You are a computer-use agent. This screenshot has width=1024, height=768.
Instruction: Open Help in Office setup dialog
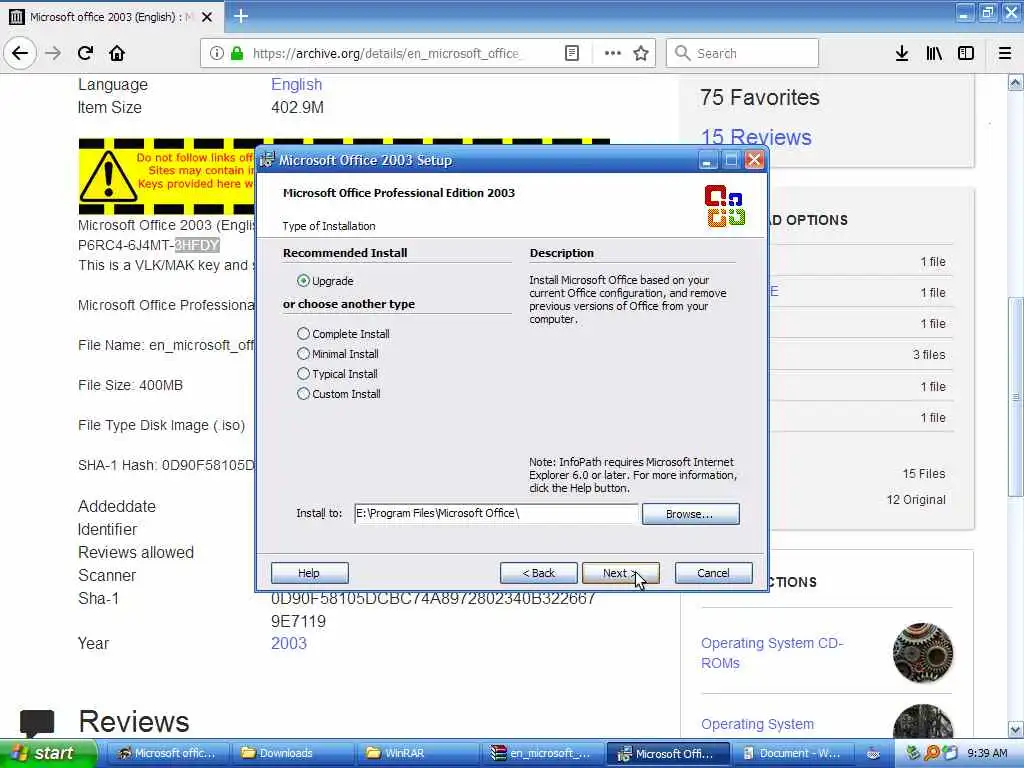[x=310, y=573]
